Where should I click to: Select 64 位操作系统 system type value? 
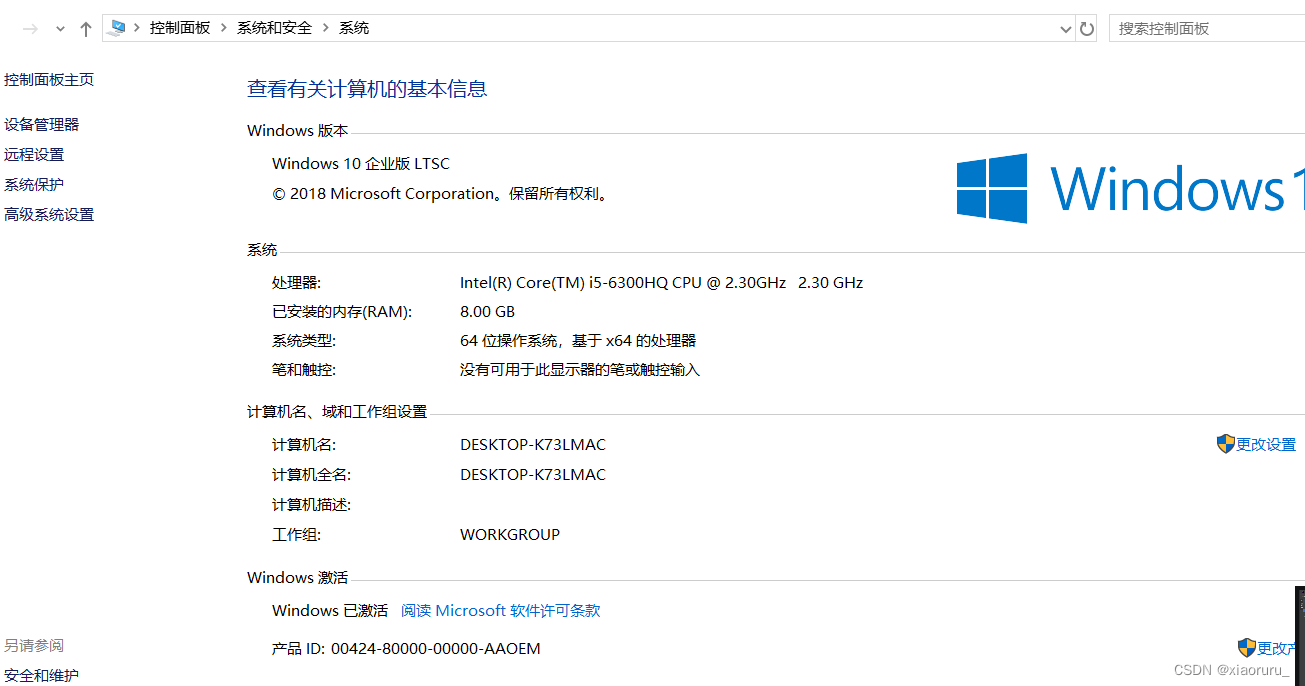click(578, 341)
